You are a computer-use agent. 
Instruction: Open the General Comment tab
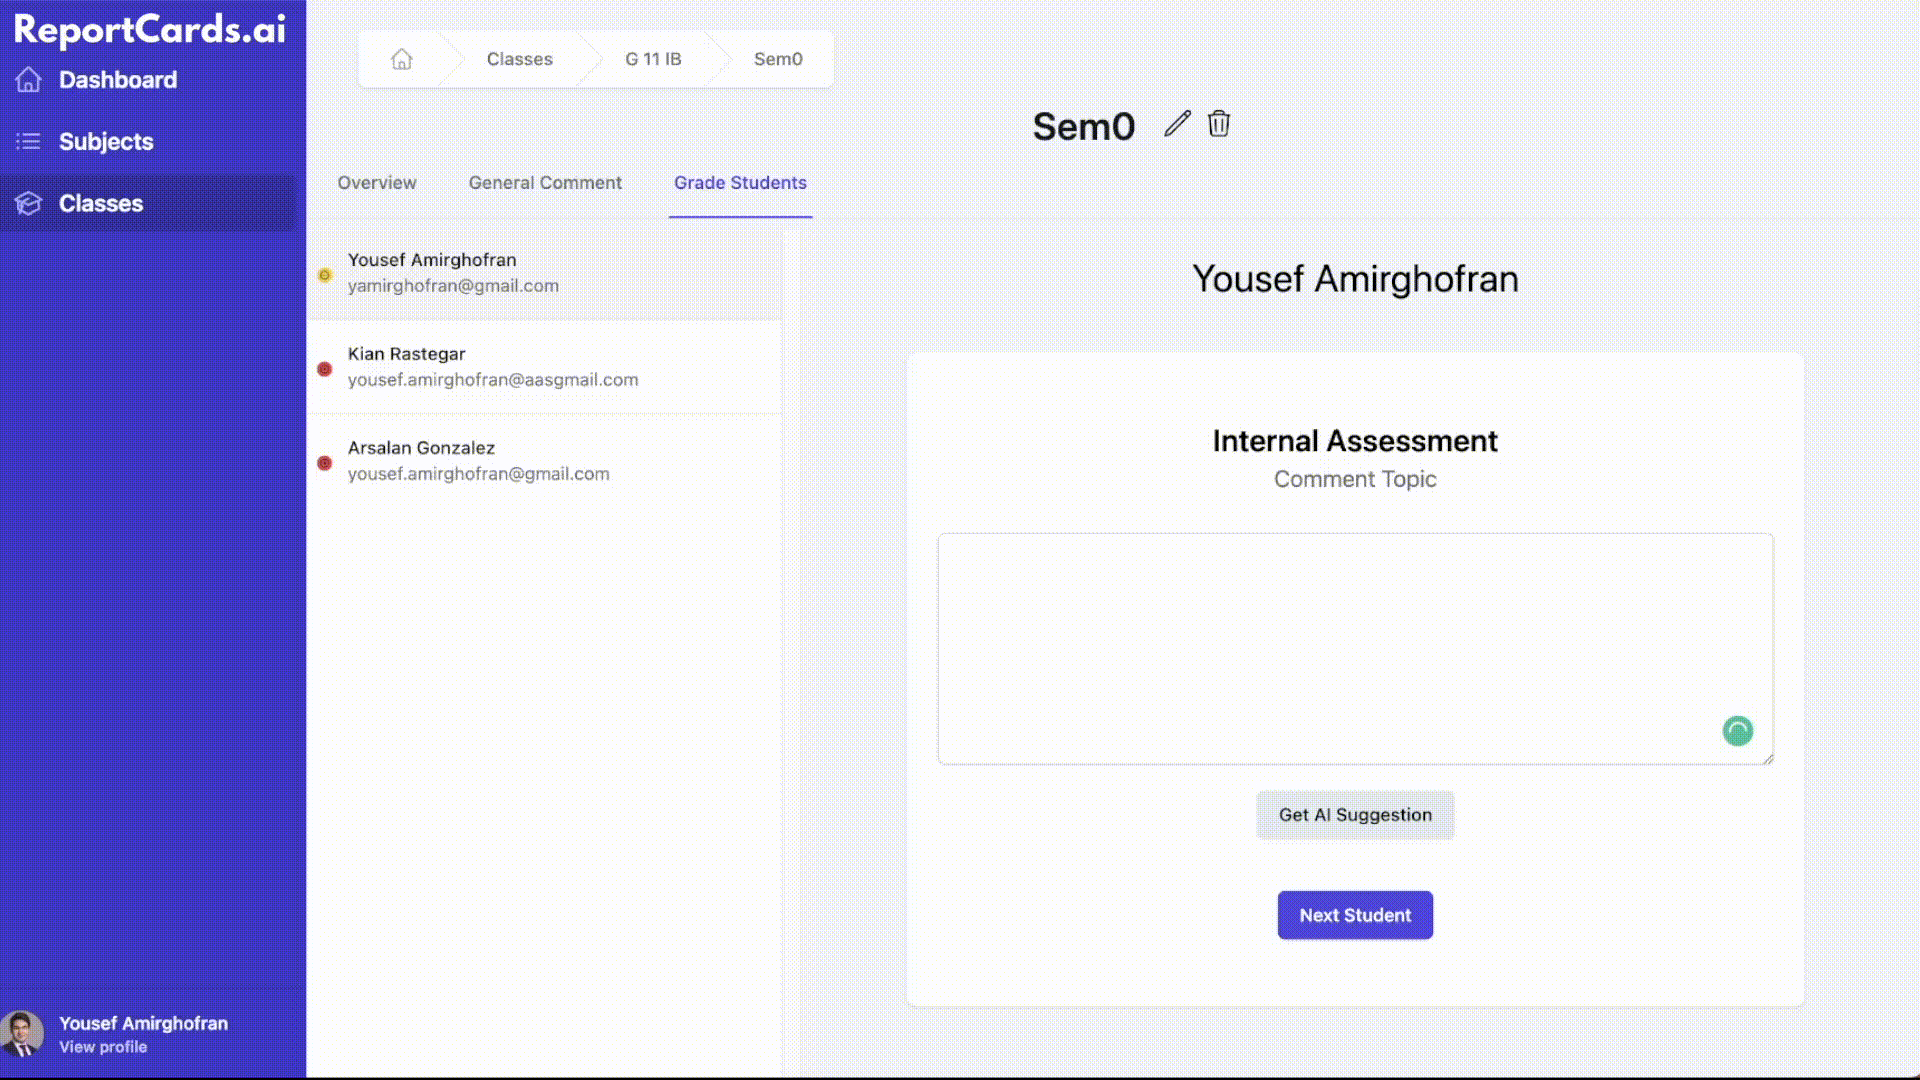click(x=545, y=182)
